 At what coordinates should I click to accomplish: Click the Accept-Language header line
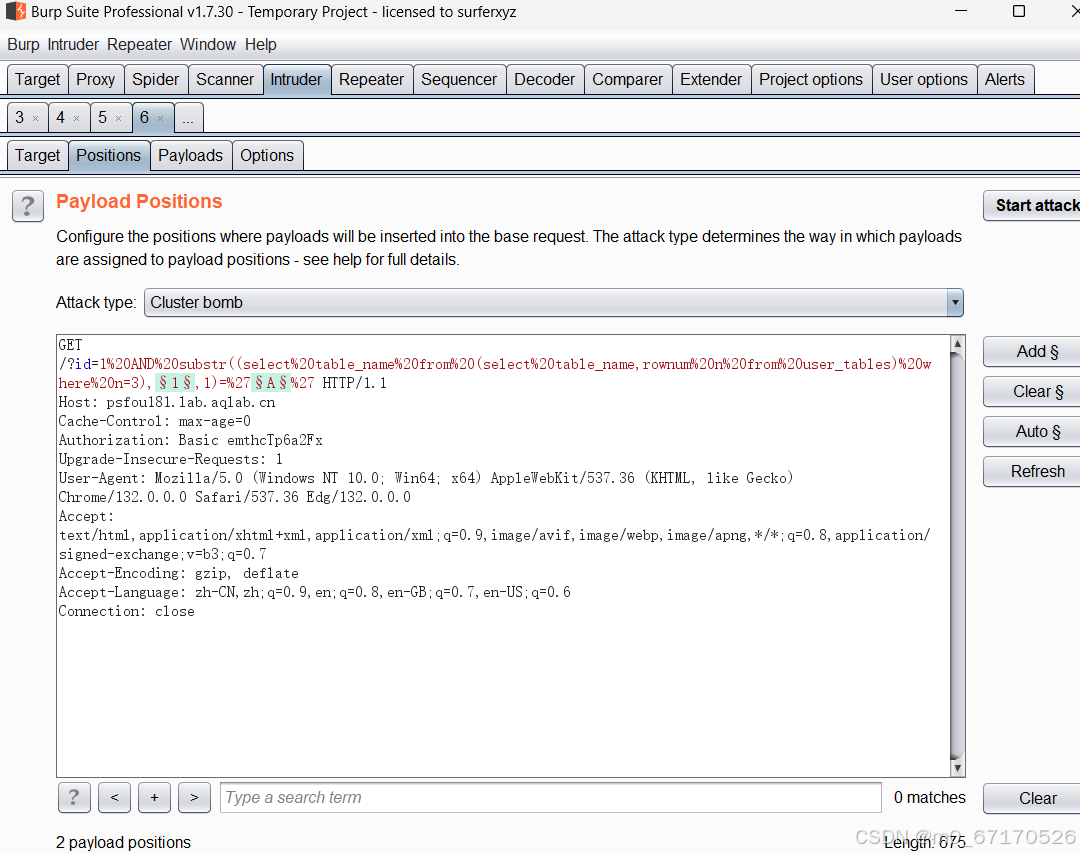click(314, 592)
